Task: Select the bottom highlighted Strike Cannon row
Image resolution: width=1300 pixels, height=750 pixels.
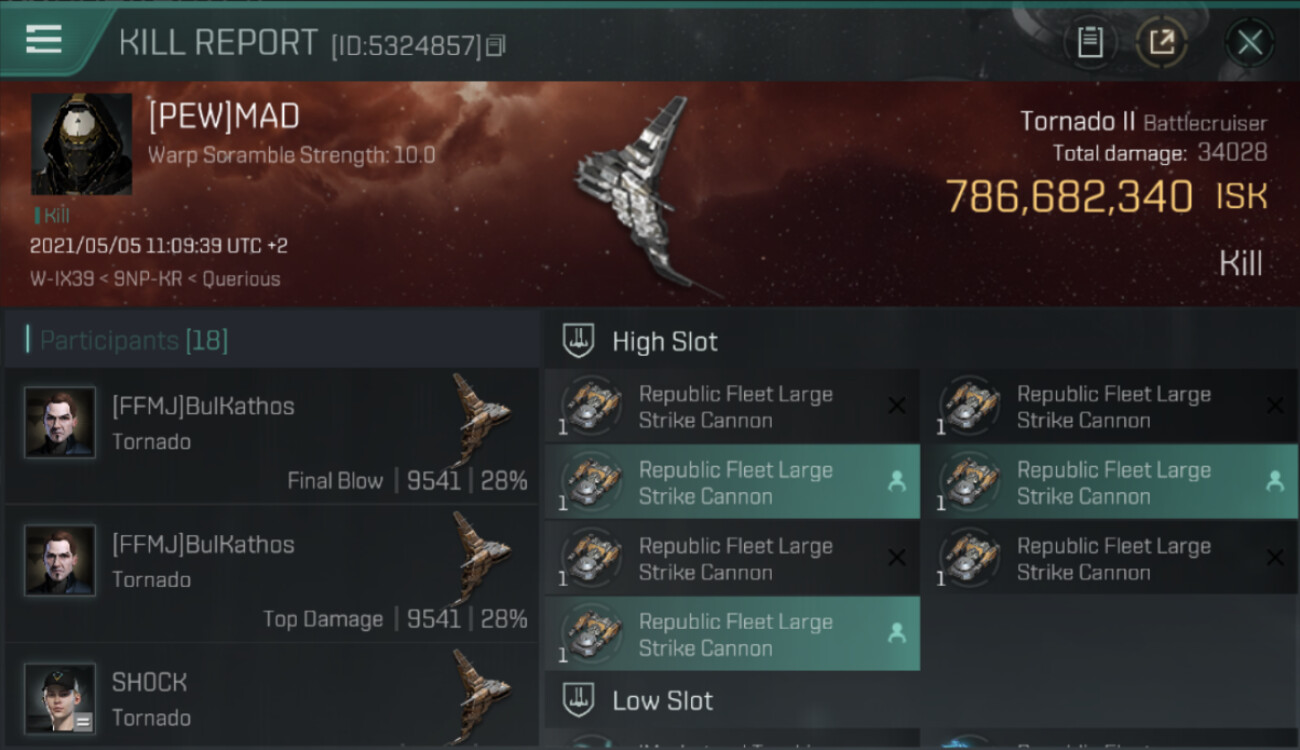Action: 732,634
